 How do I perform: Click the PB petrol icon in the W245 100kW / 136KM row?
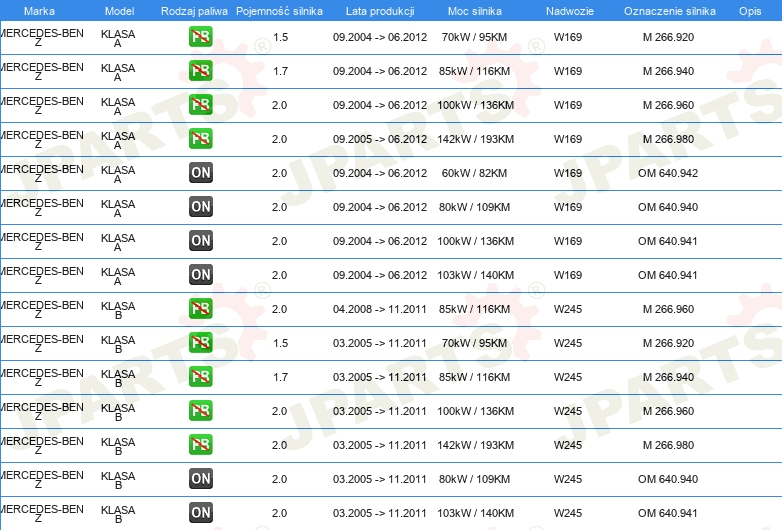(200, 410)
